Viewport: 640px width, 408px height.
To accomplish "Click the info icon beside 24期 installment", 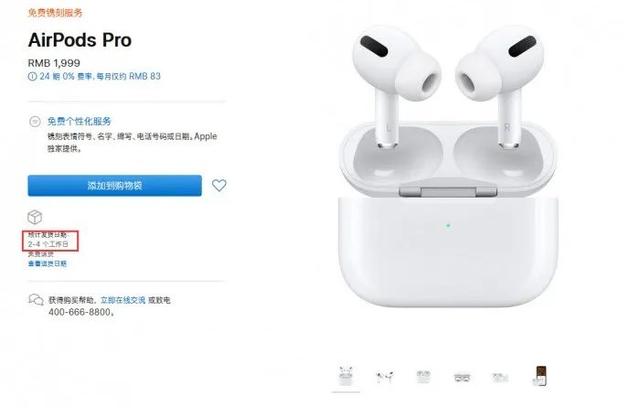I will coord(32,76).
